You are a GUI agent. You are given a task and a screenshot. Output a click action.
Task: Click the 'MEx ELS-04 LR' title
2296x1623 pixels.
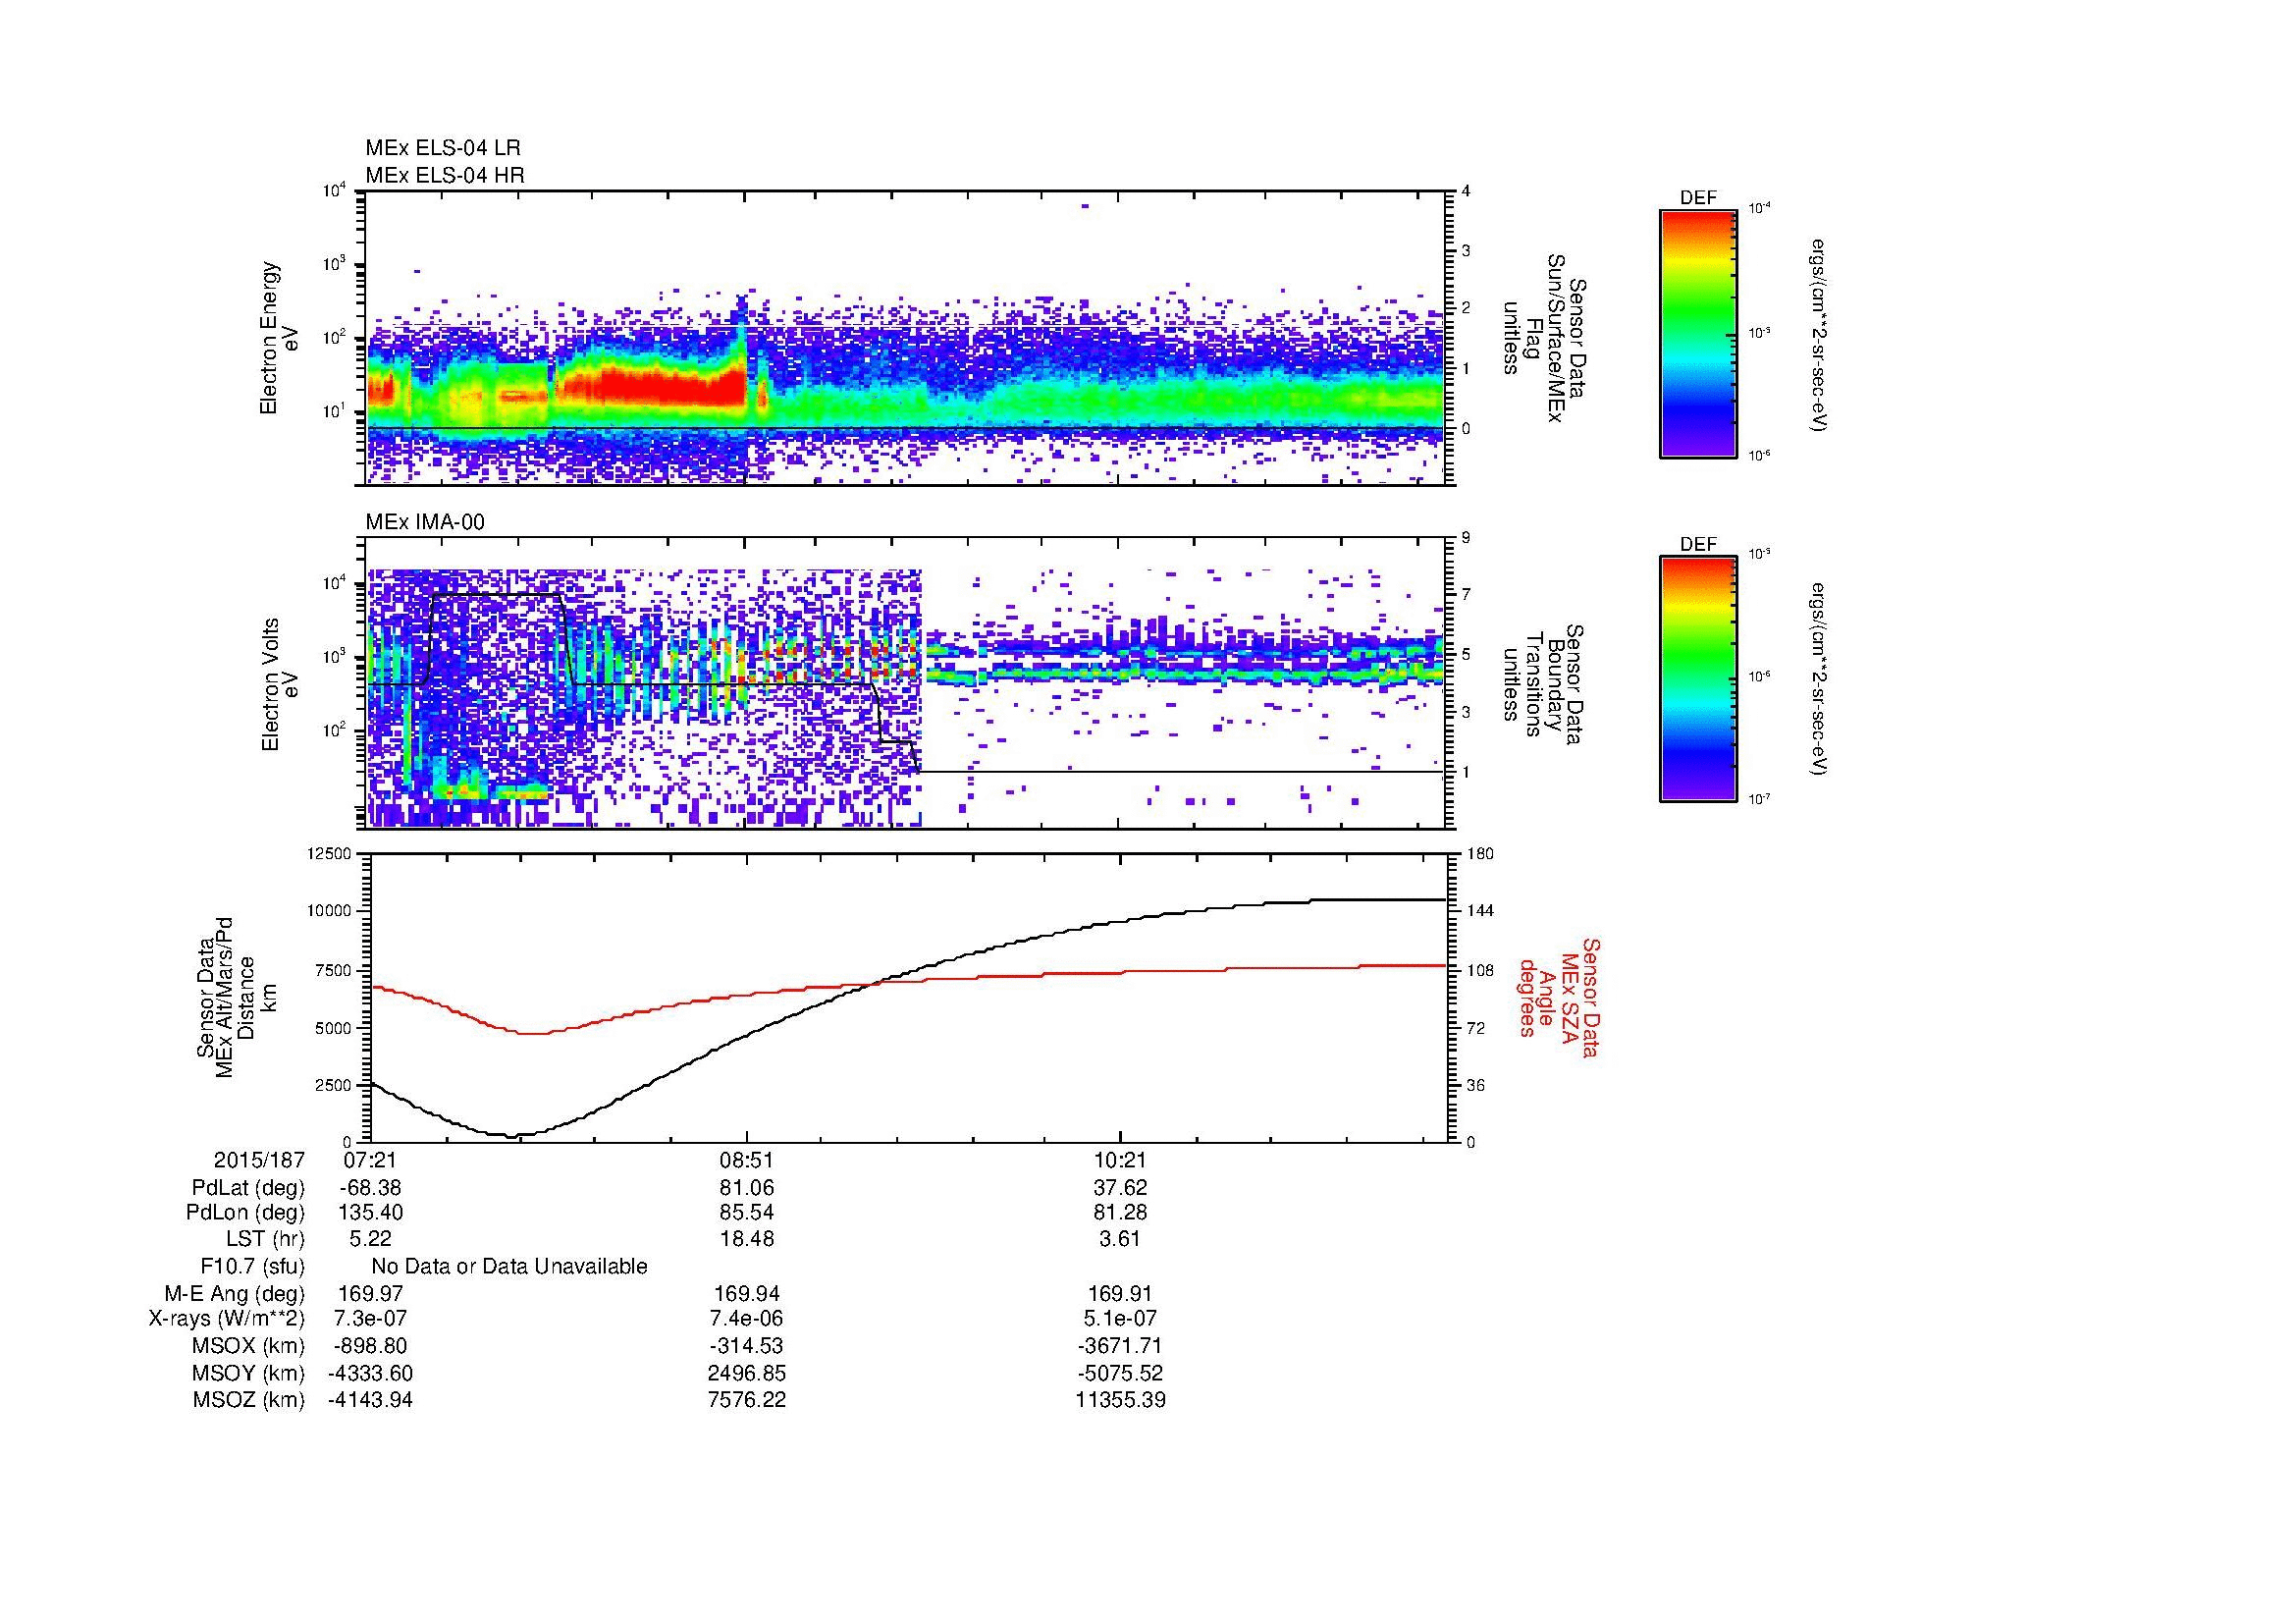(443, 148)
